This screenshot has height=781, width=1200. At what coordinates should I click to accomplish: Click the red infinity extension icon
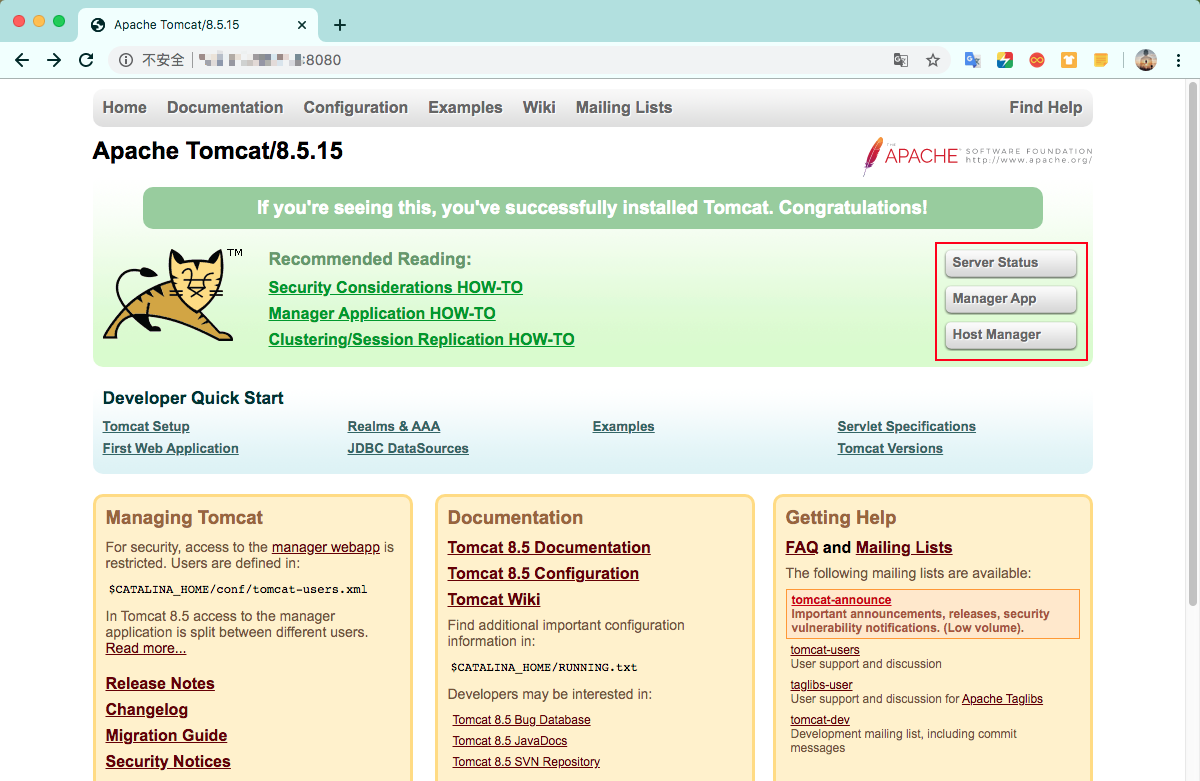1037,60
